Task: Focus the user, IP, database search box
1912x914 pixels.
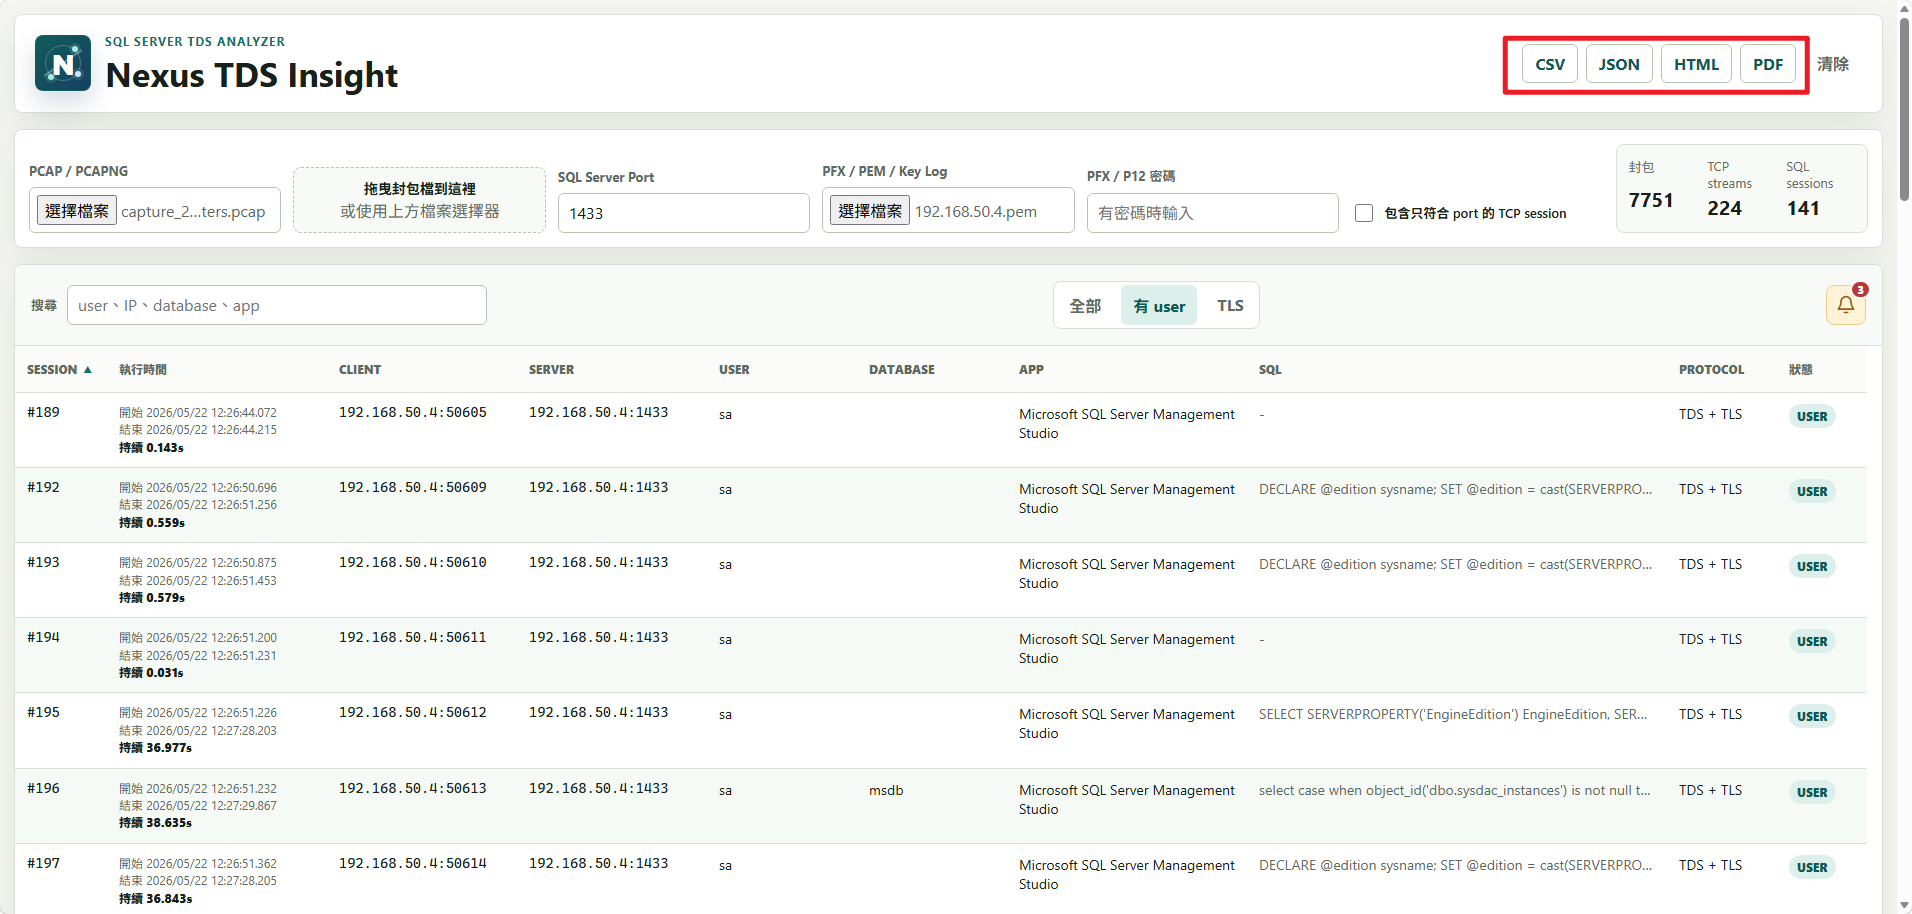Action: (x=277, y=305)
